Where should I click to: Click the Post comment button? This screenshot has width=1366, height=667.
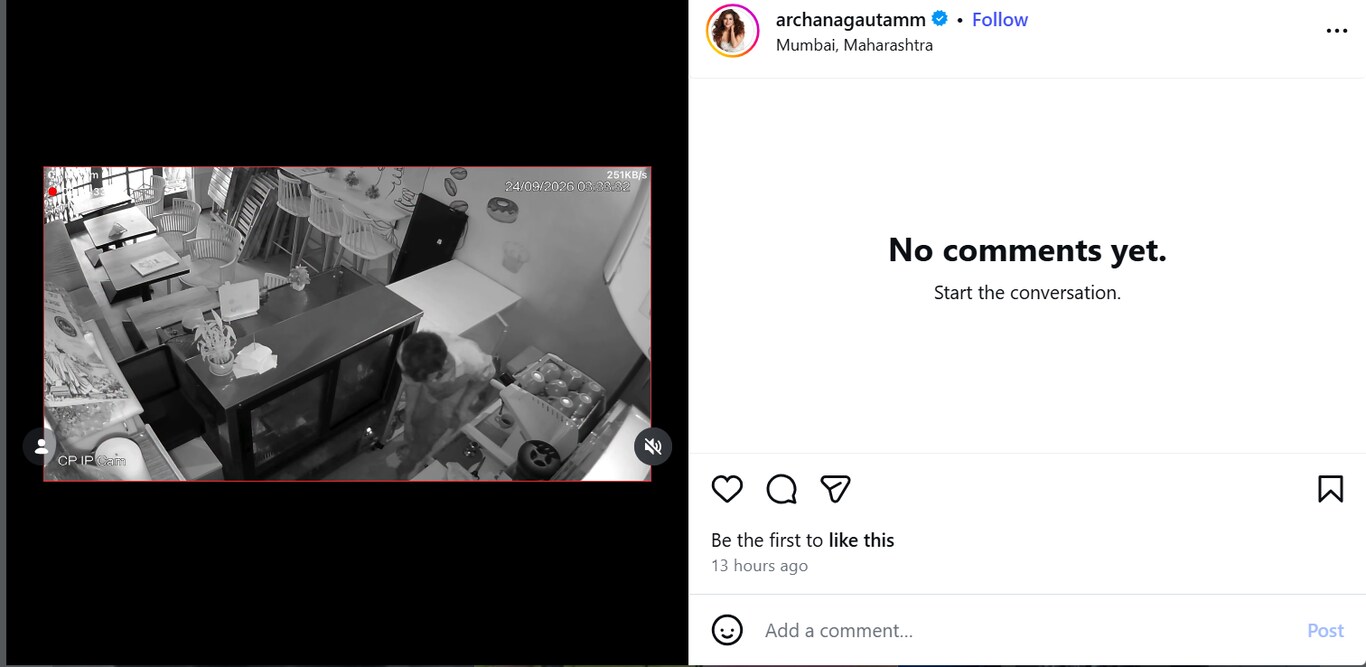point(1325,630)
